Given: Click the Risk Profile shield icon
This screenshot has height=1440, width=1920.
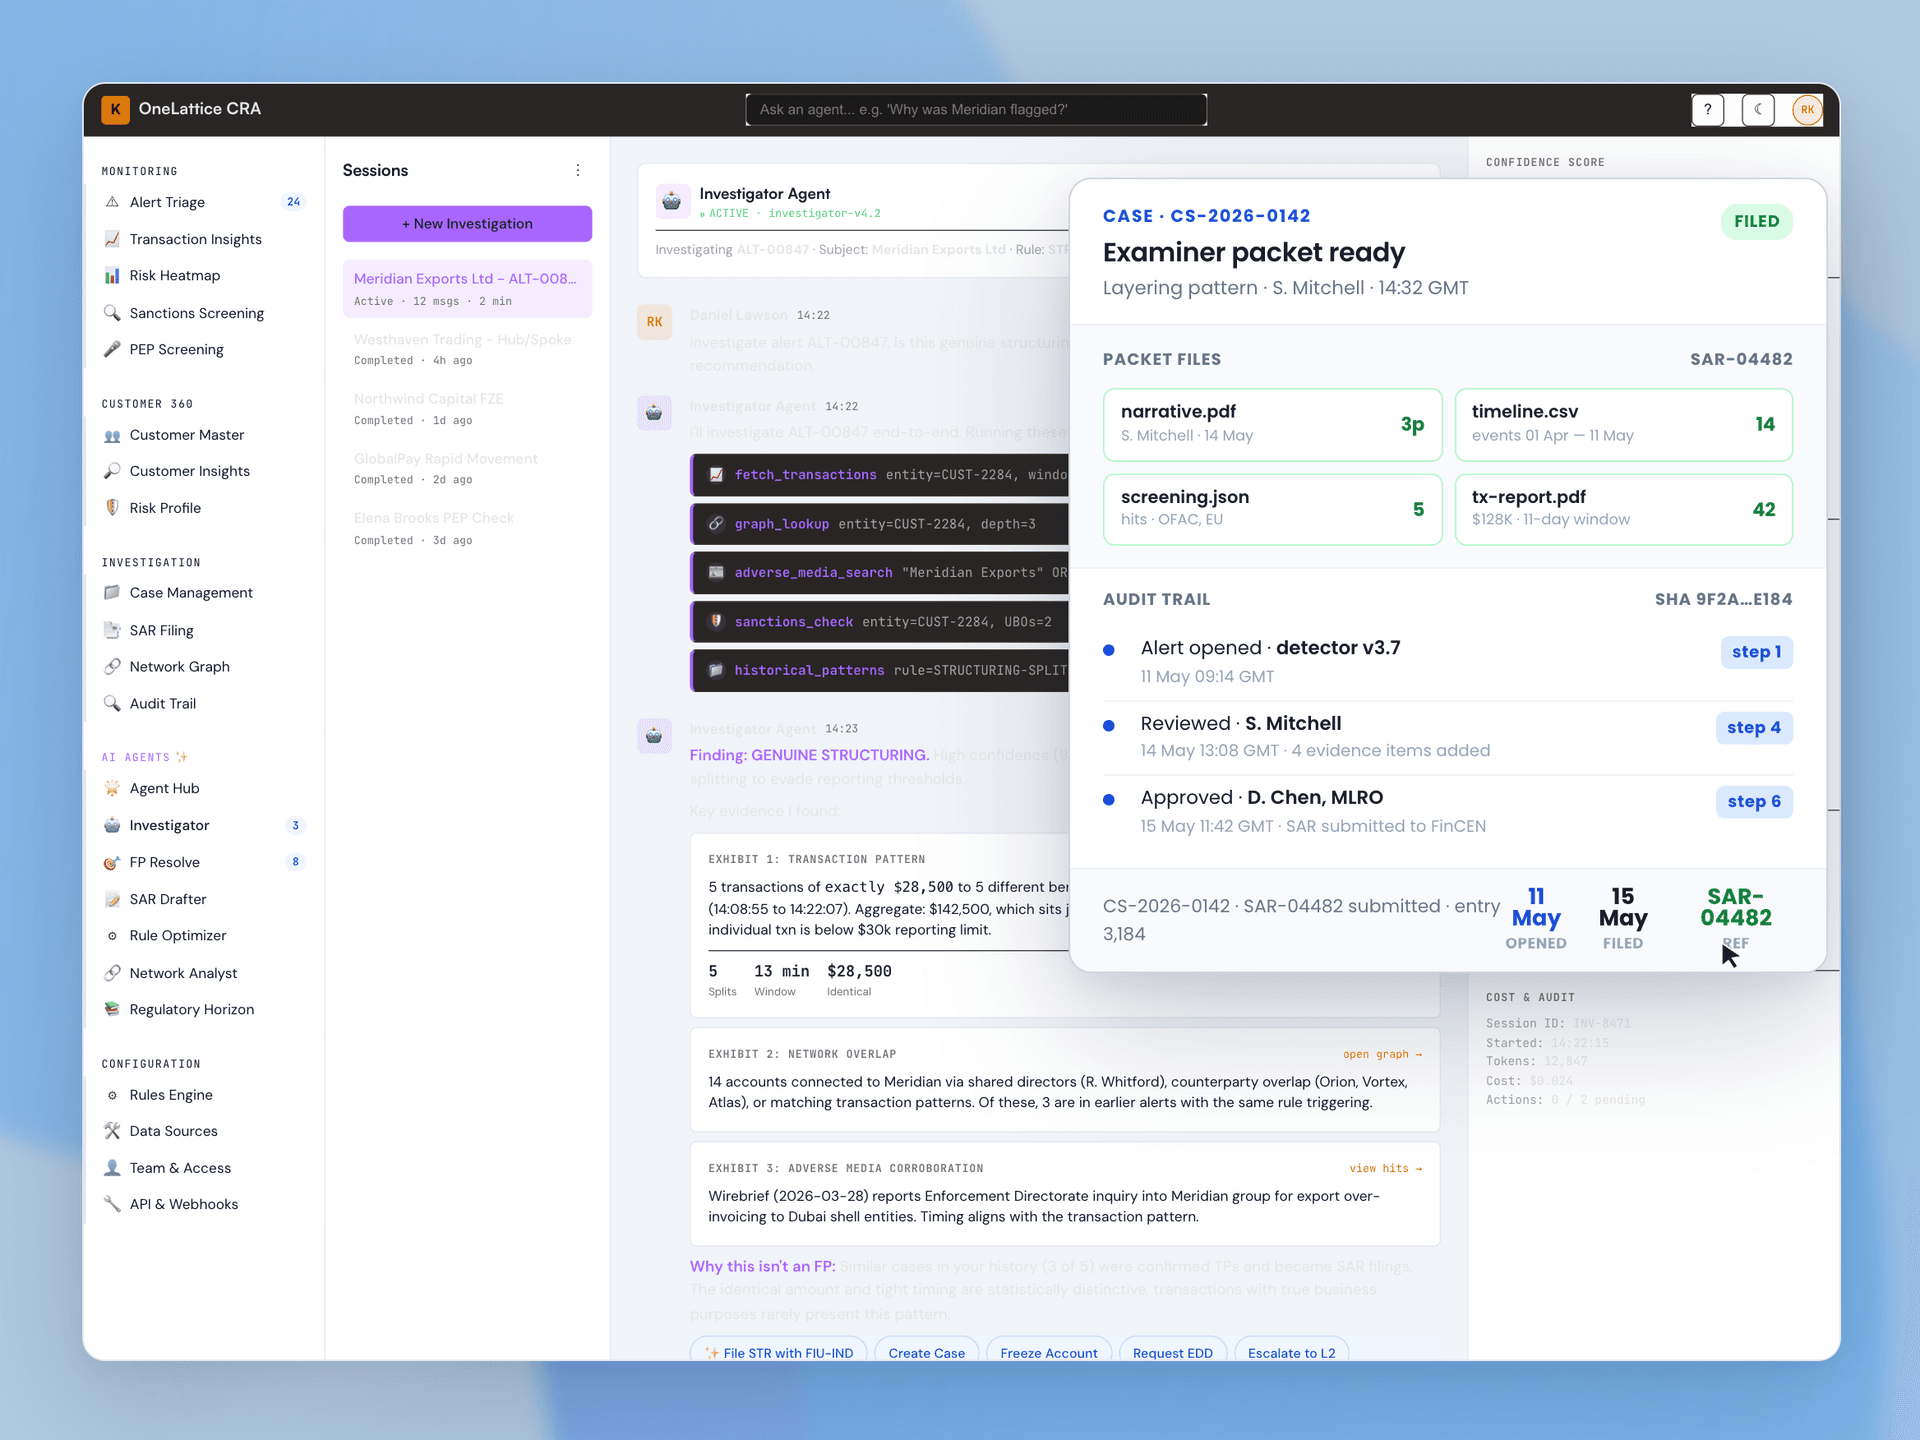Looking at the screenshot, I should [112, 508].
